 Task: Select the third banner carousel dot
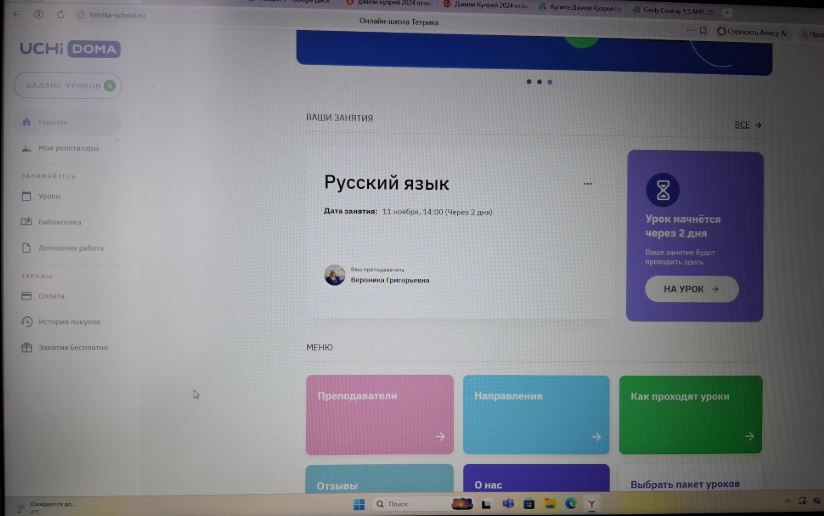tap(549, 82)
